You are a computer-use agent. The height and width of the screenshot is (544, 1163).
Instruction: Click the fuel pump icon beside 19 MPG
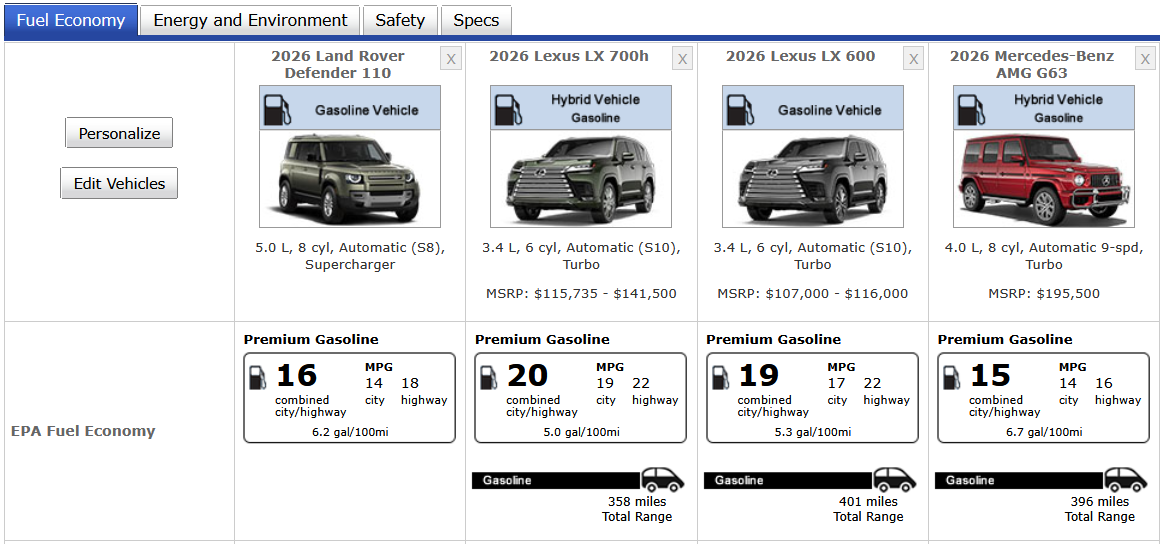click(720, 377)
